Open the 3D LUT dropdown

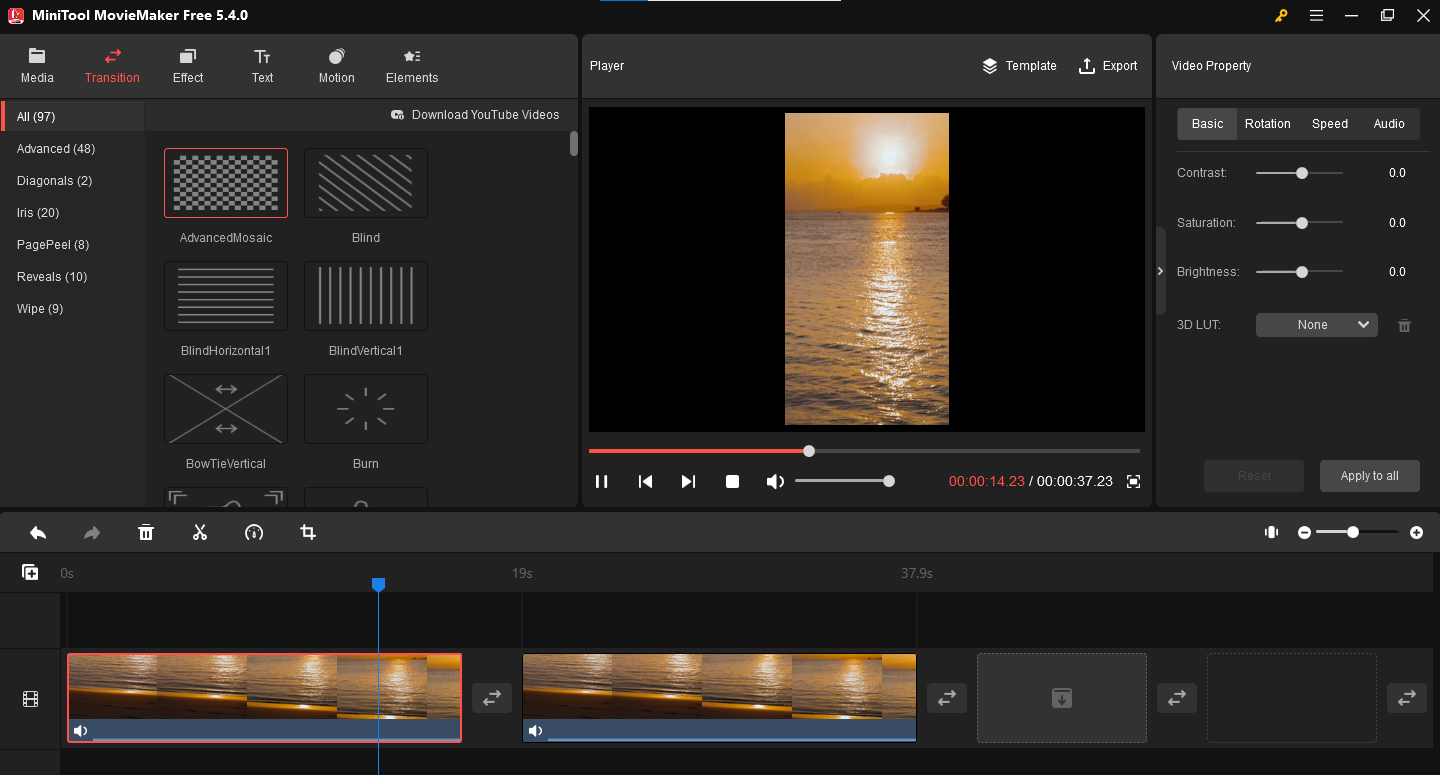[x=1317, y=325]
